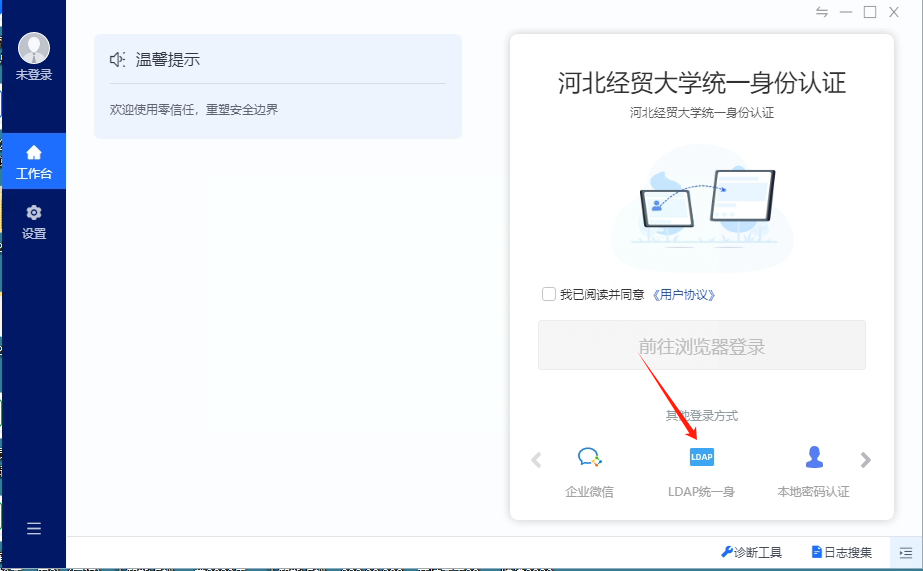Open 日志搜集 log collection

(842, 552)
